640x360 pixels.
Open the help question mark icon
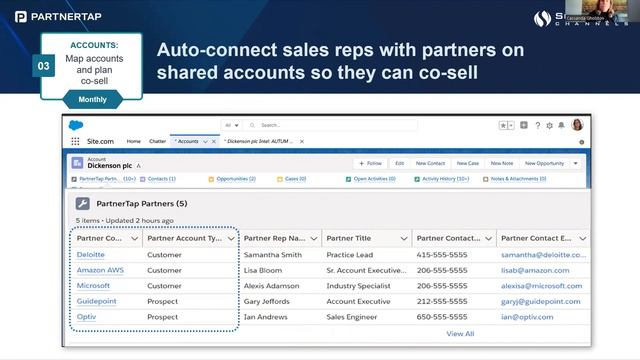pos(538,125)
